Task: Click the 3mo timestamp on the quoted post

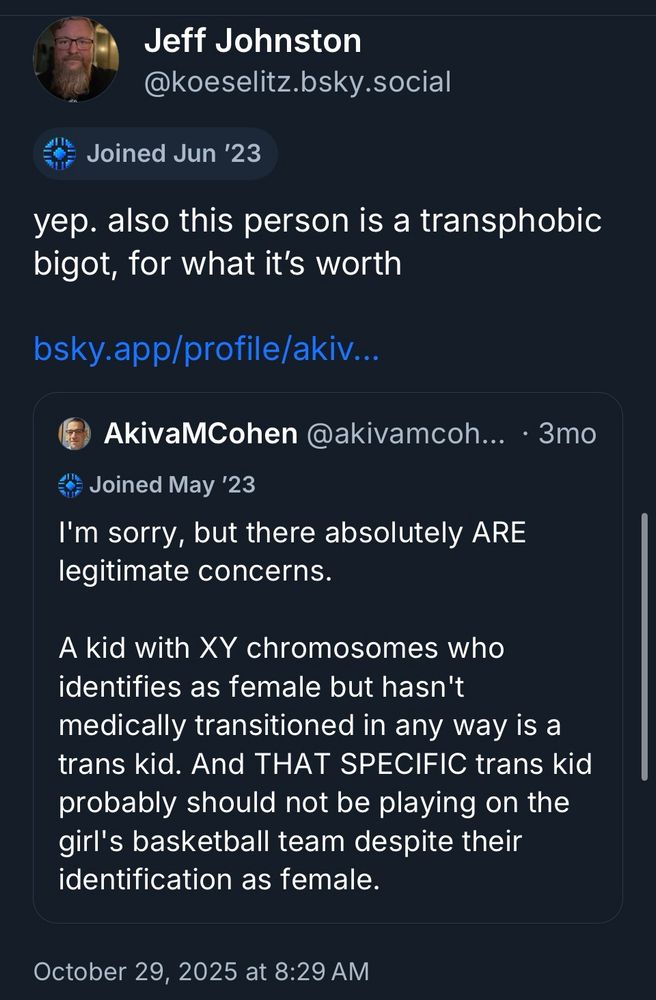Action: coord(566,433)
